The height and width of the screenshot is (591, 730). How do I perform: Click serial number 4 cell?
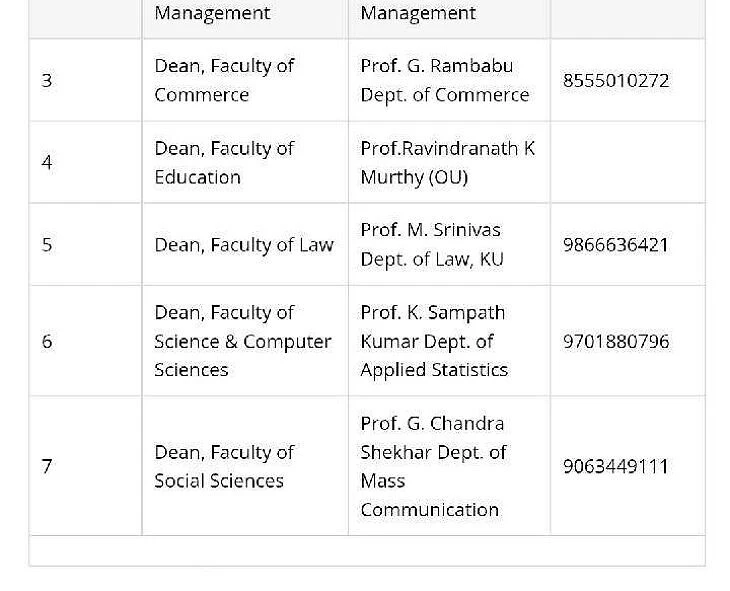(x=85, y=163)
